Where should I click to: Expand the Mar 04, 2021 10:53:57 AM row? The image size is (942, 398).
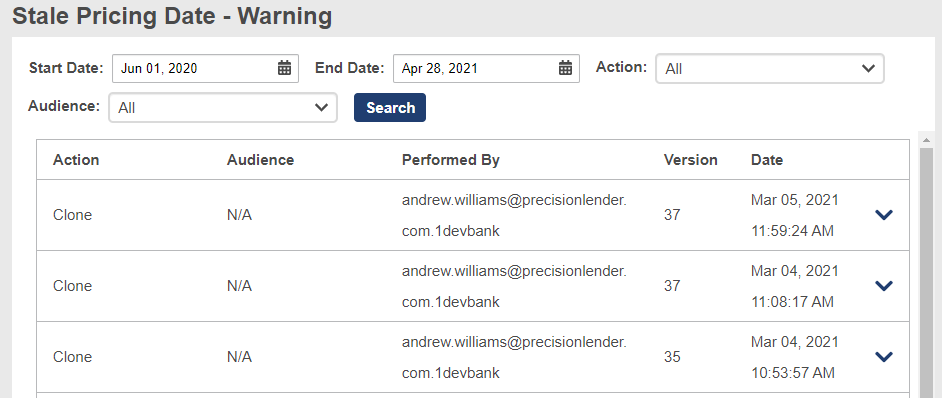click(884, 357)
